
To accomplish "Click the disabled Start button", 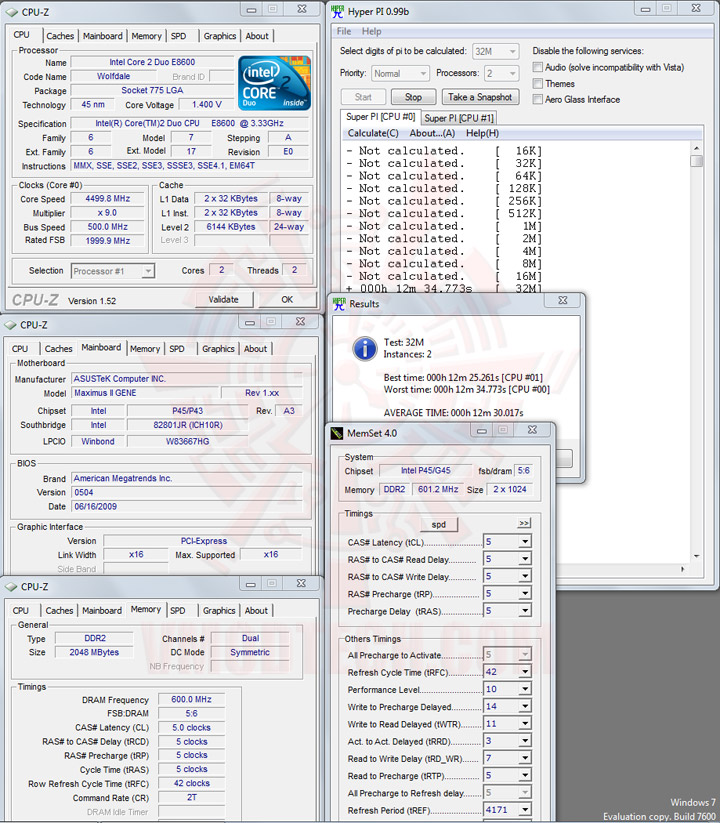I will tap(363, 97).
